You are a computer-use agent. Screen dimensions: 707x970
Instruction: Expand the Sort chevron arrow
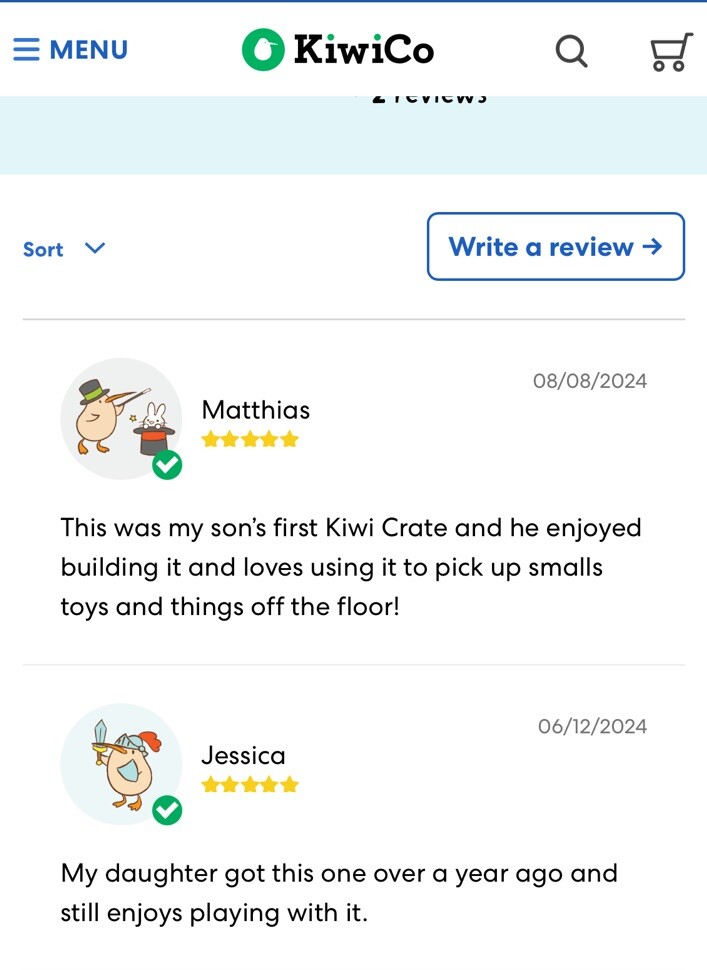point(95,248)
